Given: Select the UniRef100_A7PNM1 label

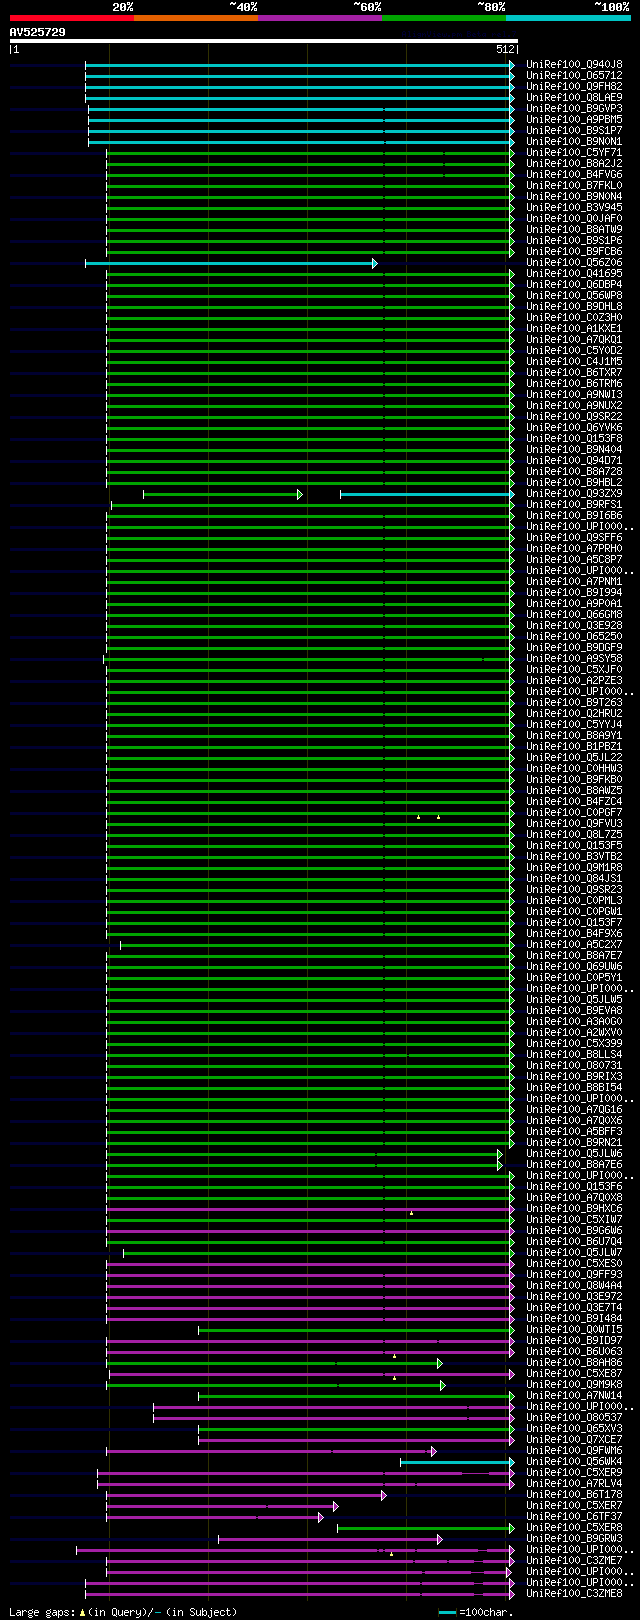Looking at the screenshot, I should coord(574,581).
